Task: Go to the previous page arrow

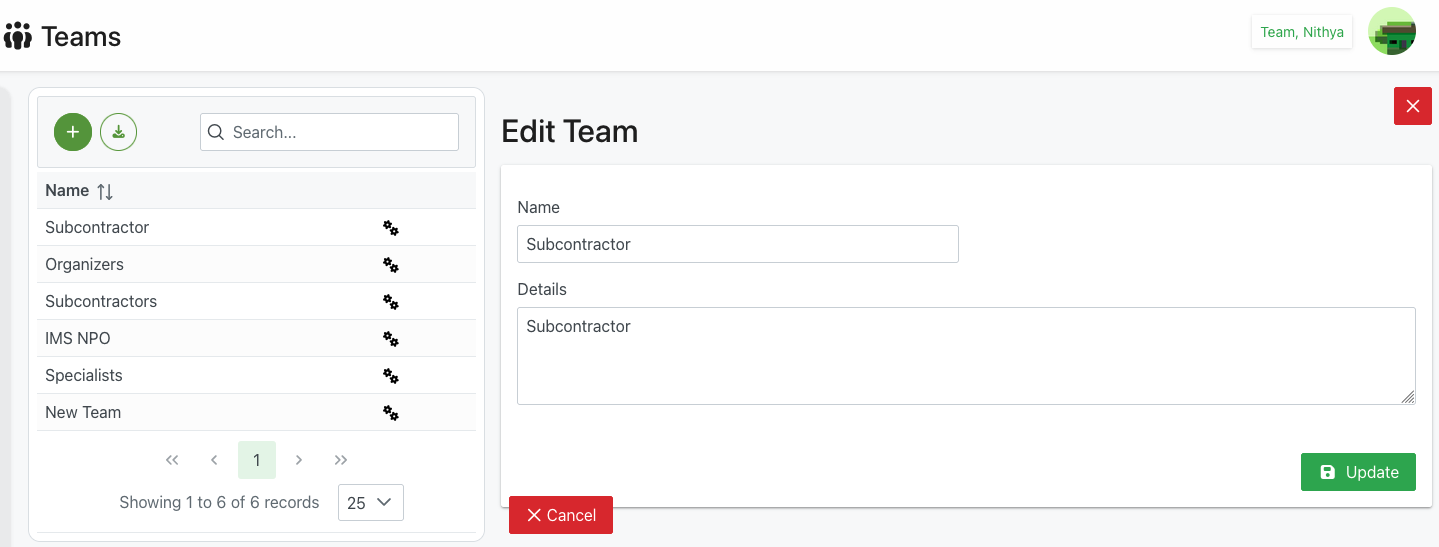Action: coord(214,460)
